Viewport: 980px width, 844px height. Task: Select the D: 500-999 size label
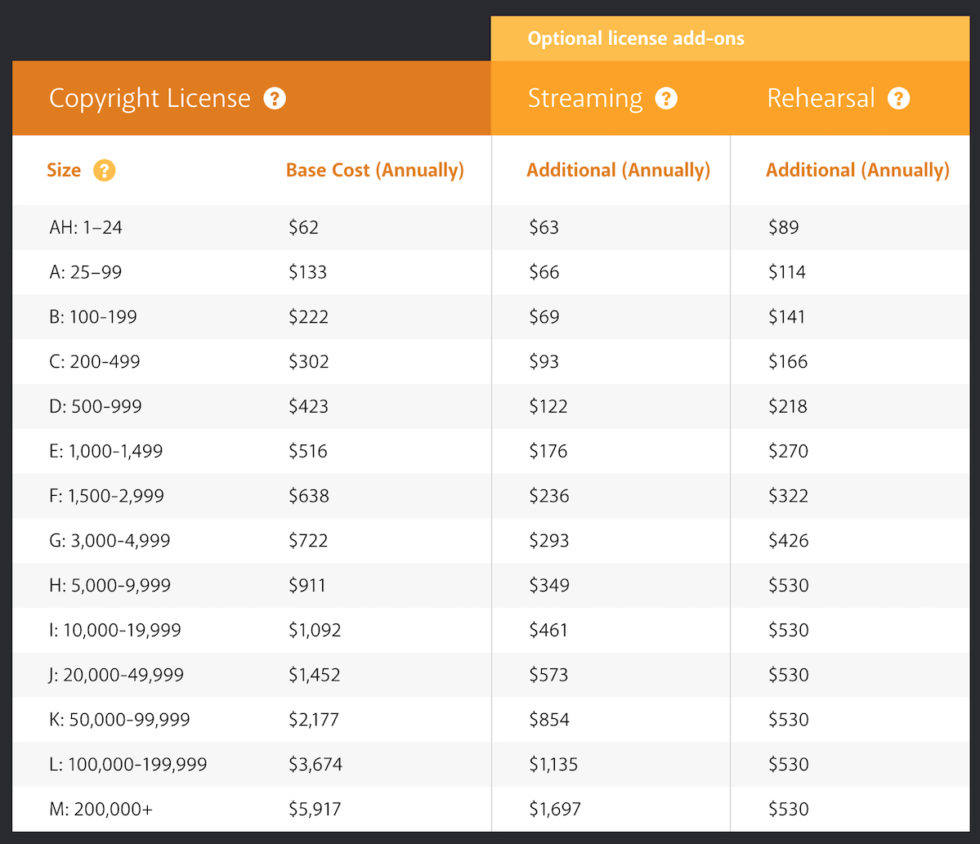(95, 407)
